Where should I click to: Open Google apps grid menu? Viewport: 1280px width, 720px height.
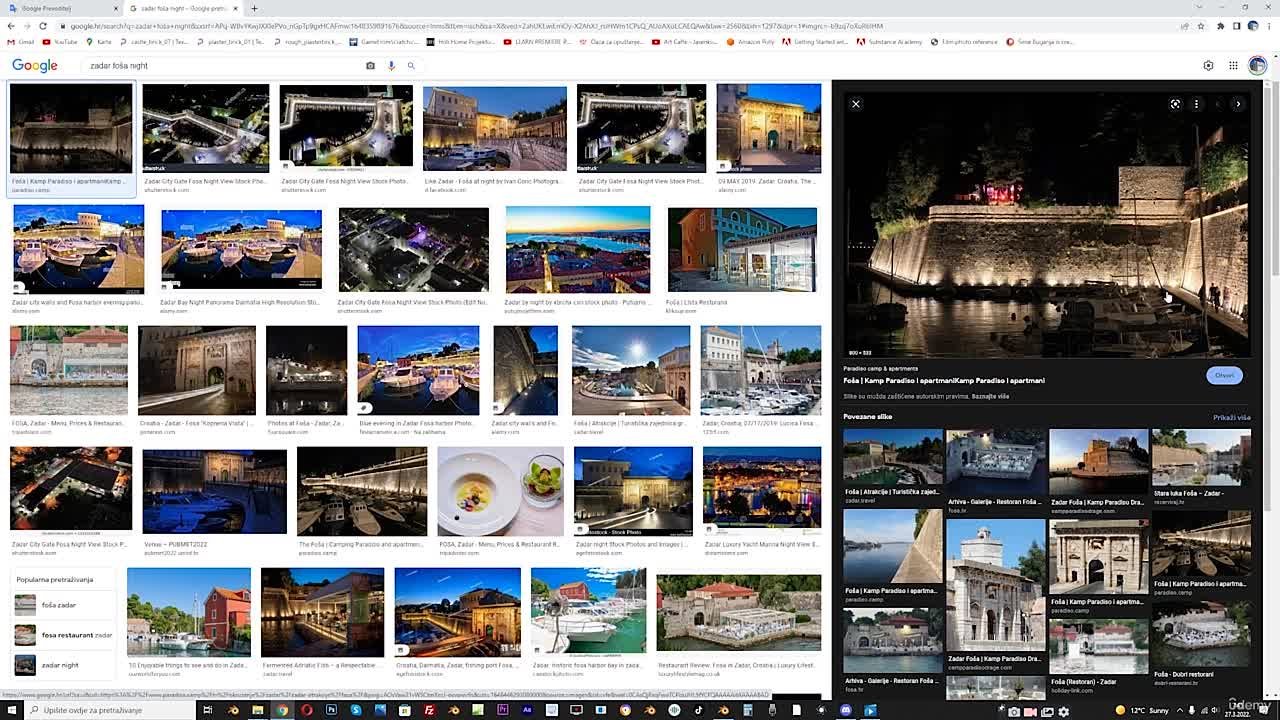point(1233,66)
